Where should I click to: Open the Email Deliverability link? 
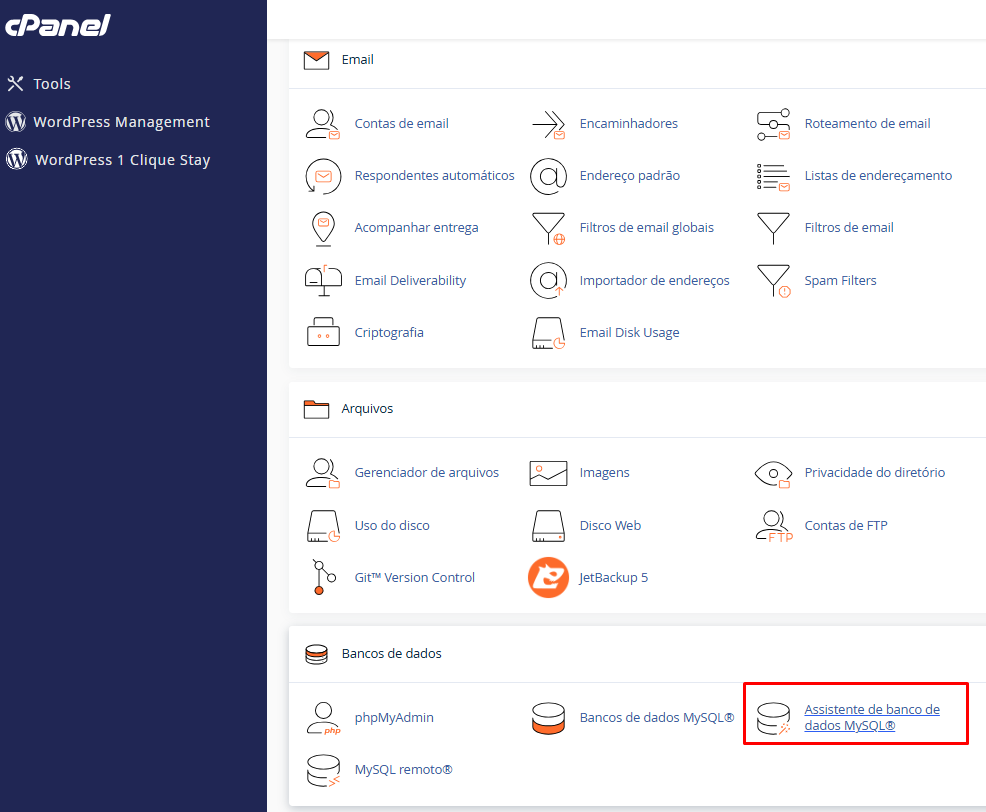(x=410, y=281)
